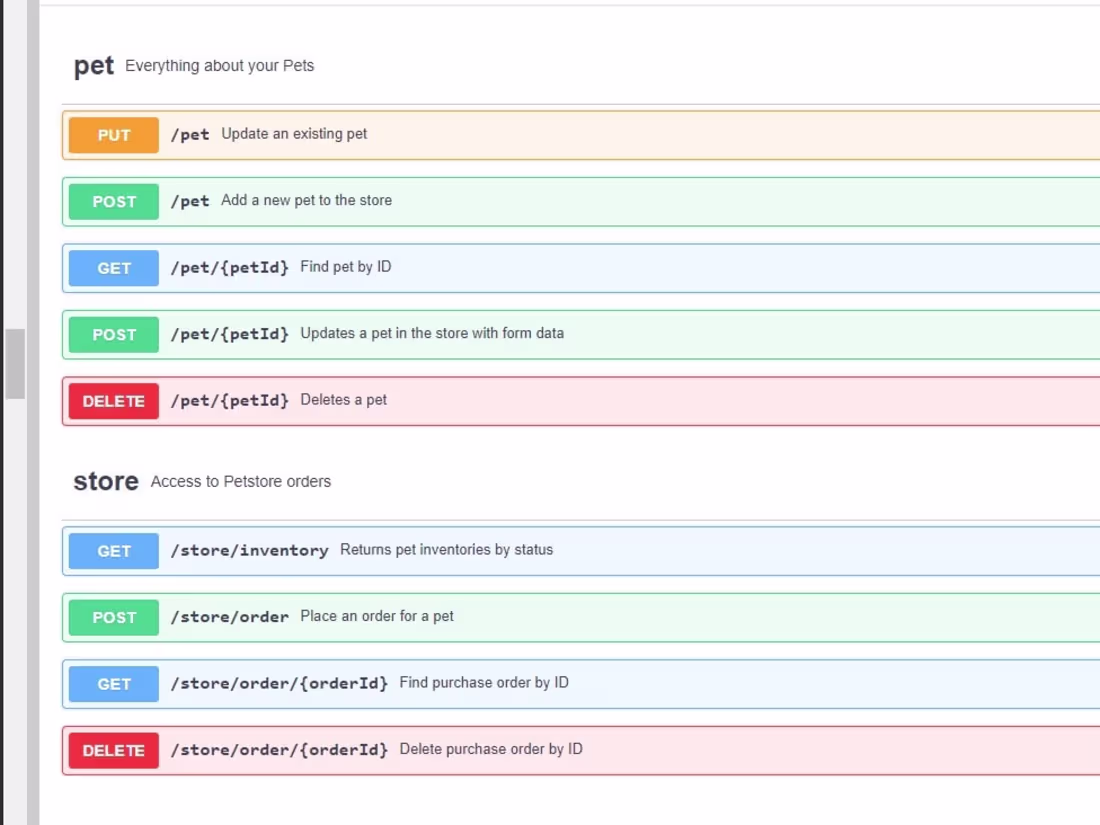1100x825 pixels.
Task: Click the DELETE badge for deleting an order
Action: (113, 749)
